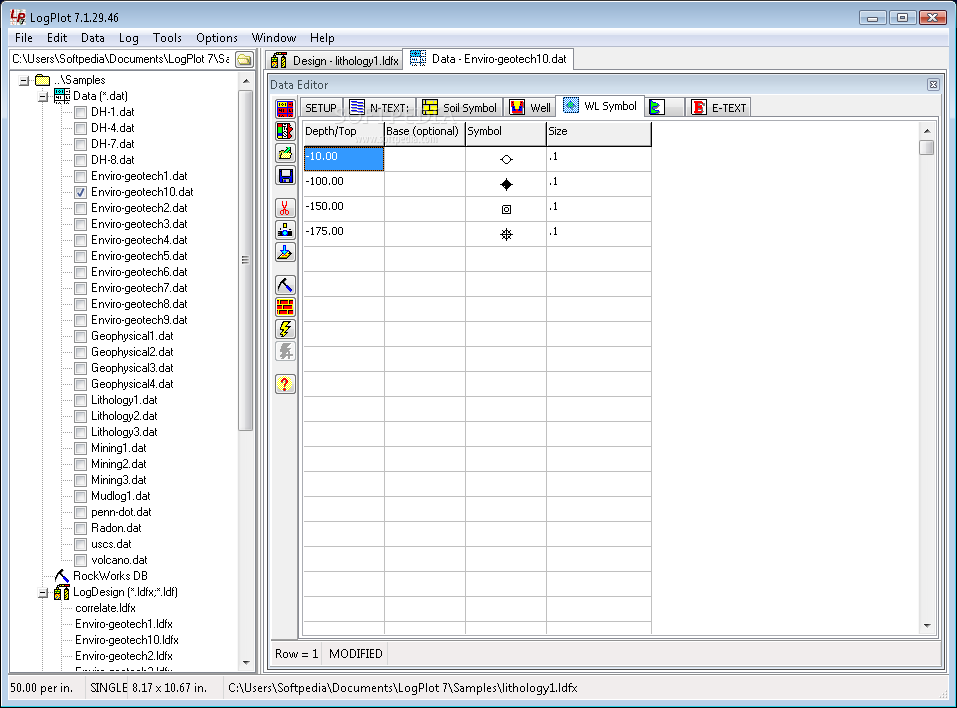Screen dimensions: 957x708
Task: Switch to the N-TEXT tab
Action: (380, 108)
